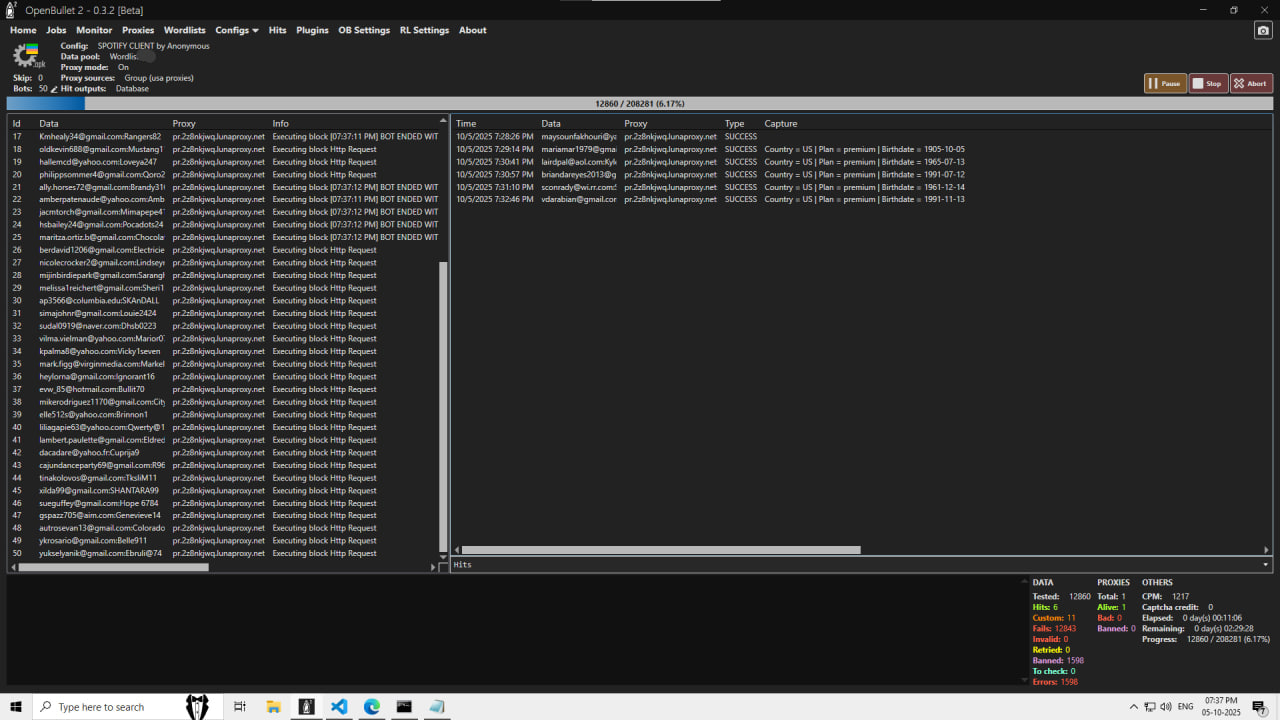Toggle the small checkbox below the bots list
This screenshot has width=1280, height=720.
click(443, 567)
